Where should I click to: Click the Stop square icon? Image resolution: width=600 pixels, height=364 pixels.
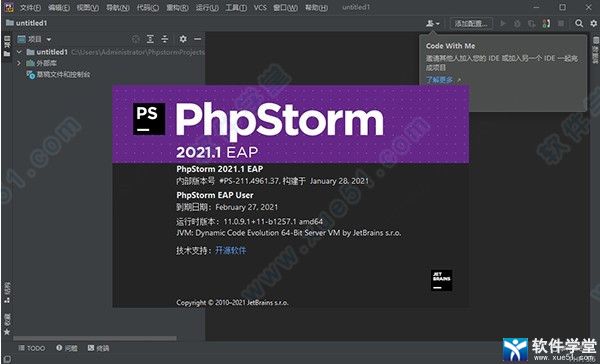pos(561,24)
